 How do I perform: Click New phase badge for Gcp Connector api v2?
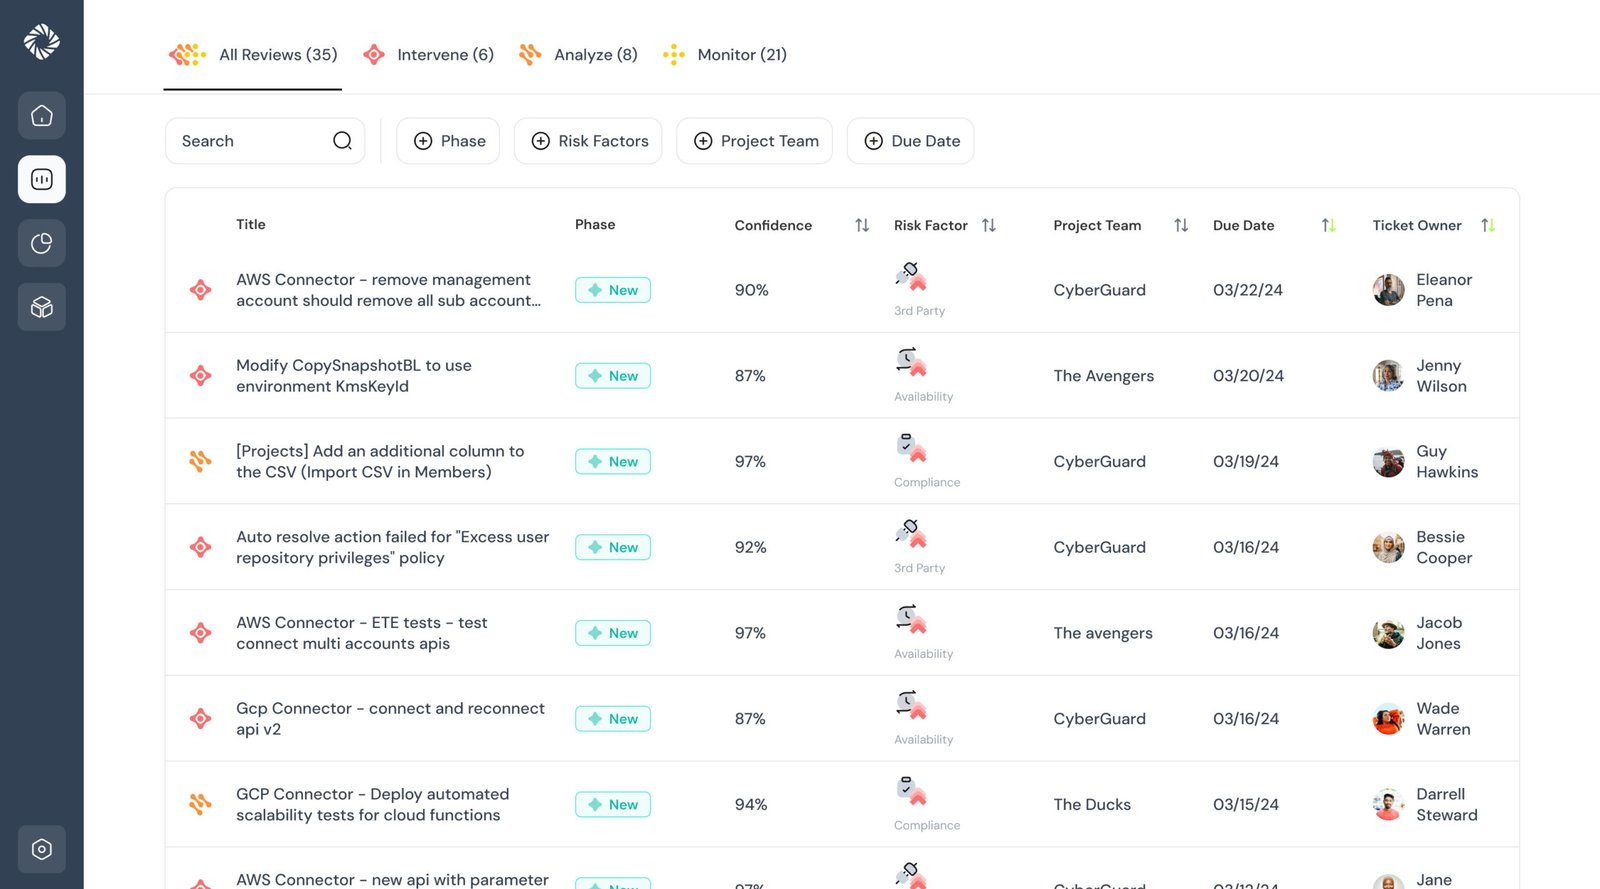[x=613, y=719]
